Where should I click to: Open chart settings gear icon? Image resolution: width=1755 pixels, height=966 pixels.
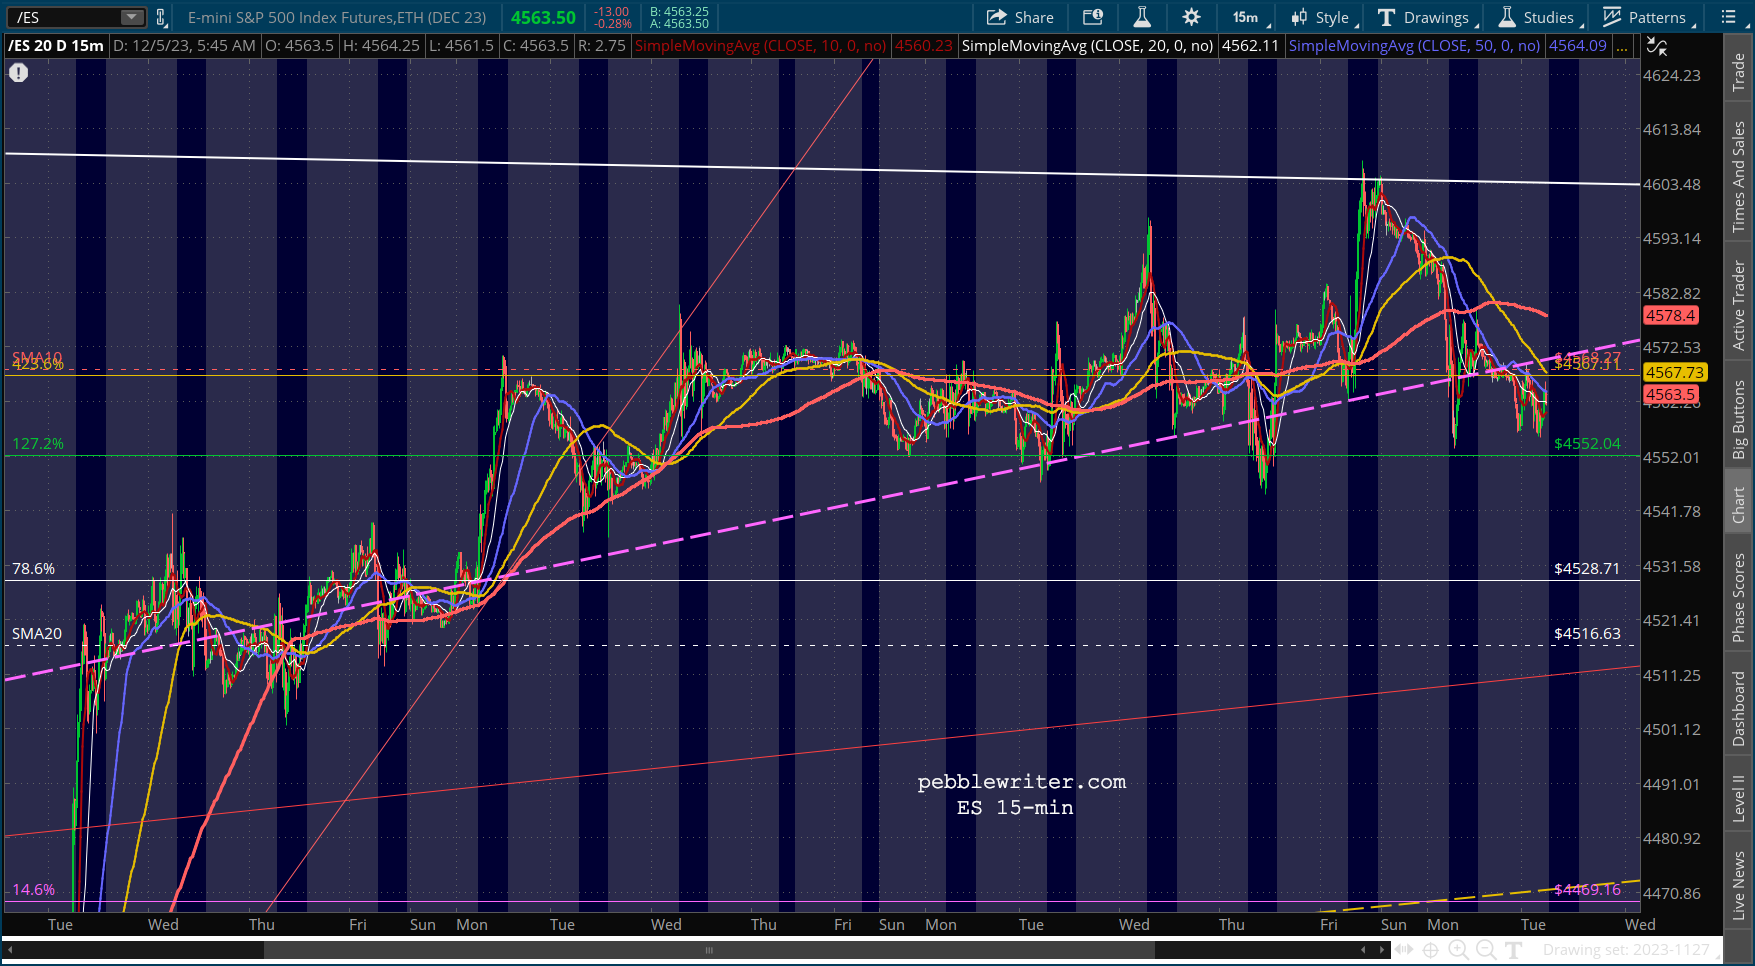tap(1191, 17)
